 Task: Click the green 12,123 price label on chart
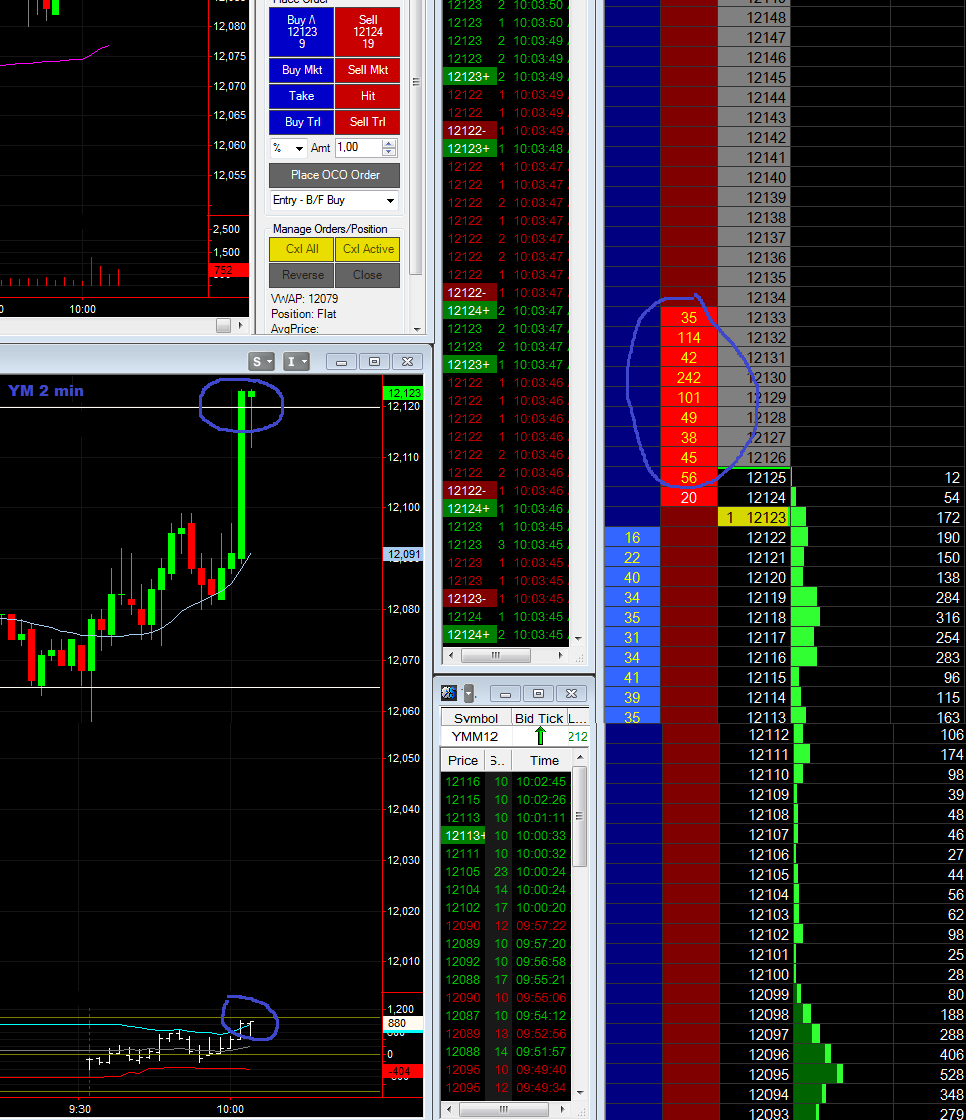click(403, 393)
